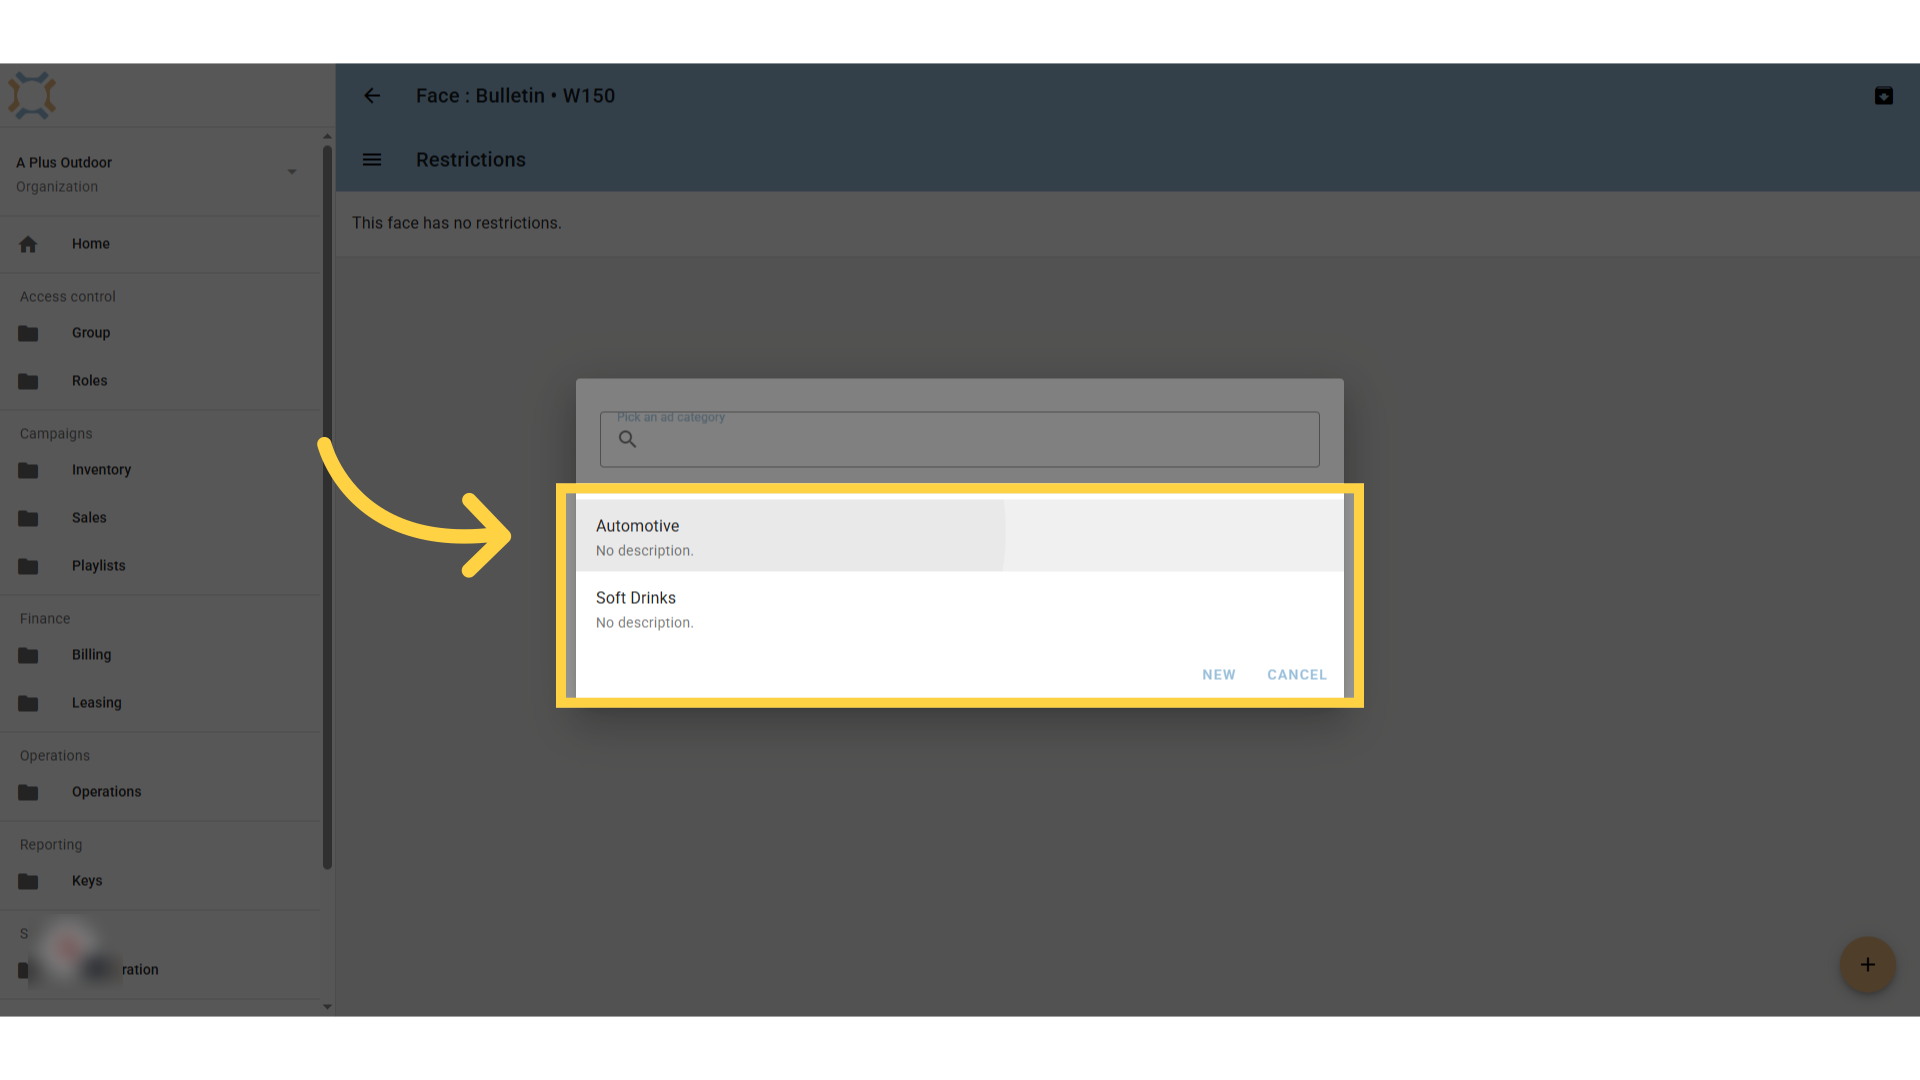
Task: Click the Face : Bulletin • W150 title
Action: [x=516, y=96]
